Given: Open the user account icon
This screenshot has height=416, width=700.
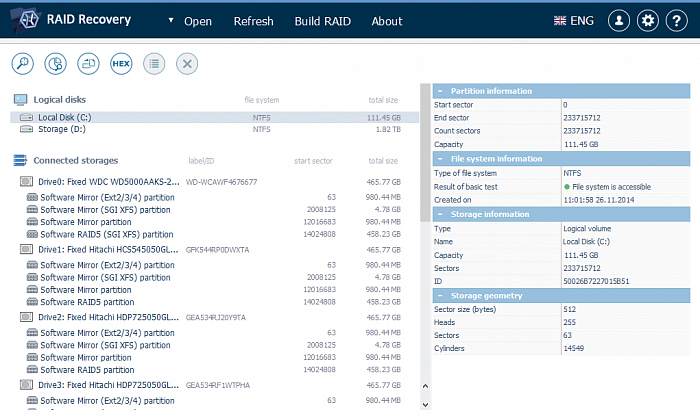Looking at the screenshot, I should (619, 21).
